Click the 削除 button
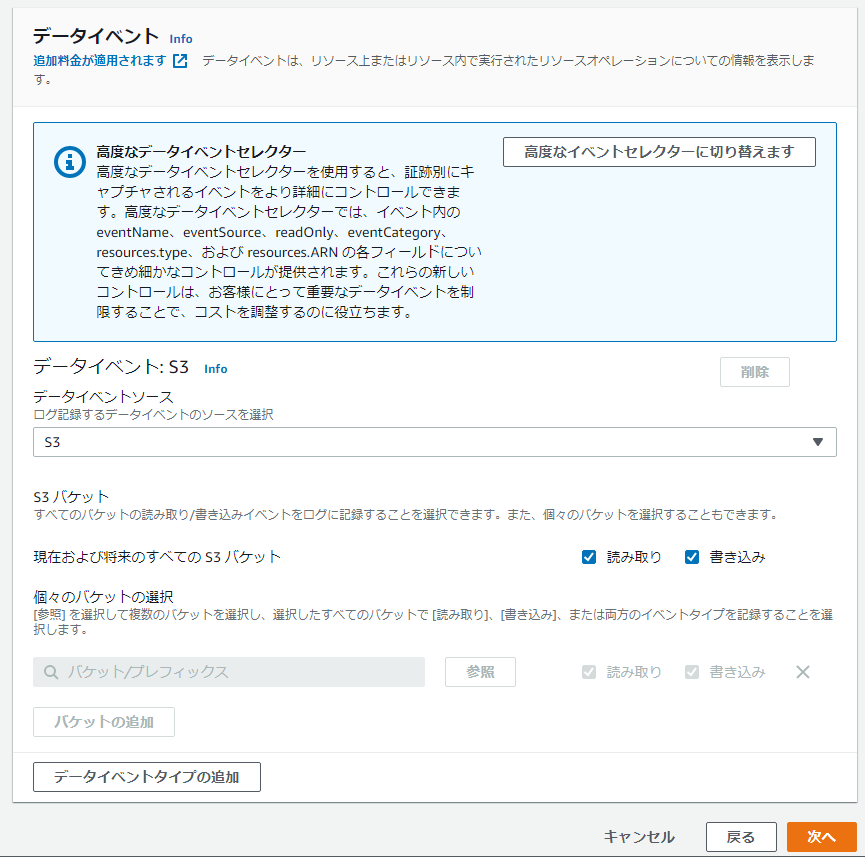The width and height of the screenshot is (865, 857). tap(754, 372)
